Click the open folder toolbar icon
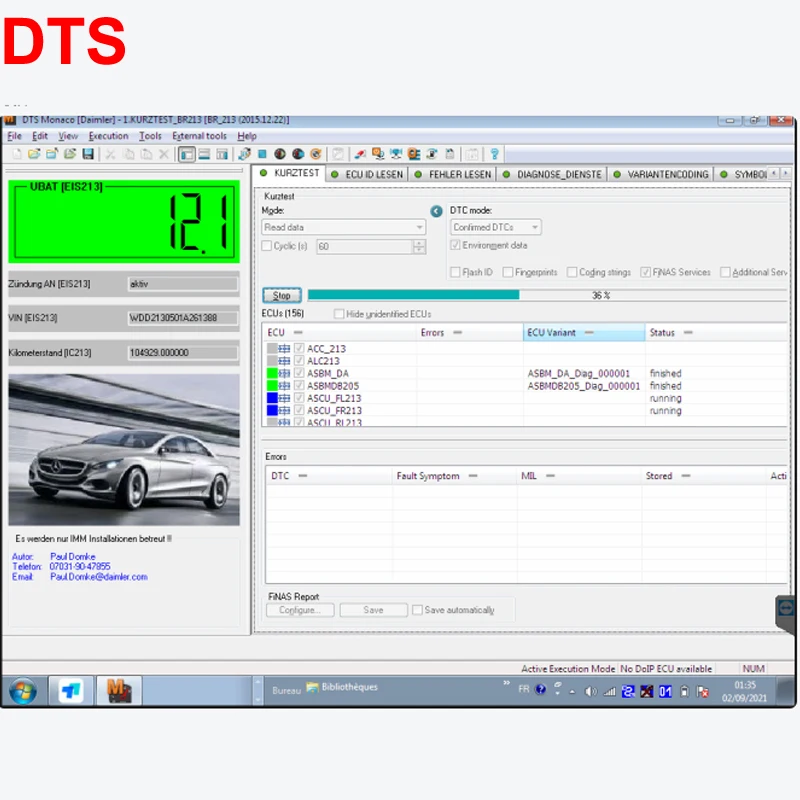Viewport: 800px width, 800px height. 34,154
